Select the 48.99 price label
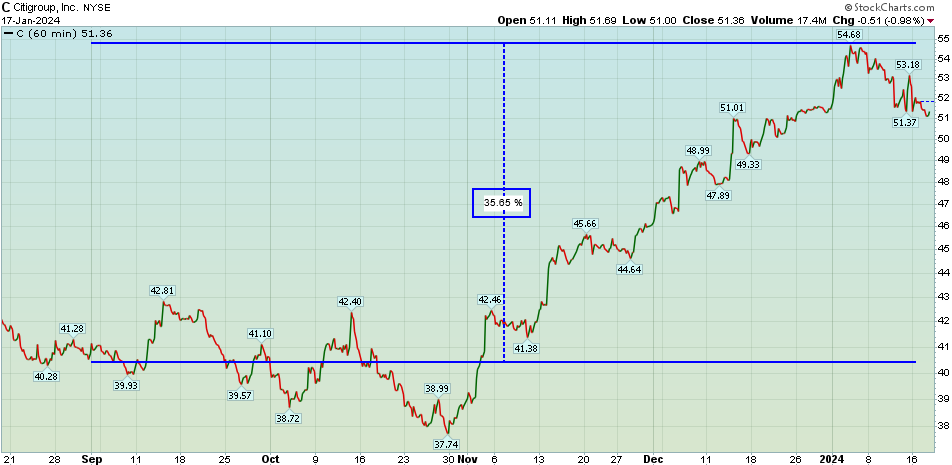 (698, 150)
